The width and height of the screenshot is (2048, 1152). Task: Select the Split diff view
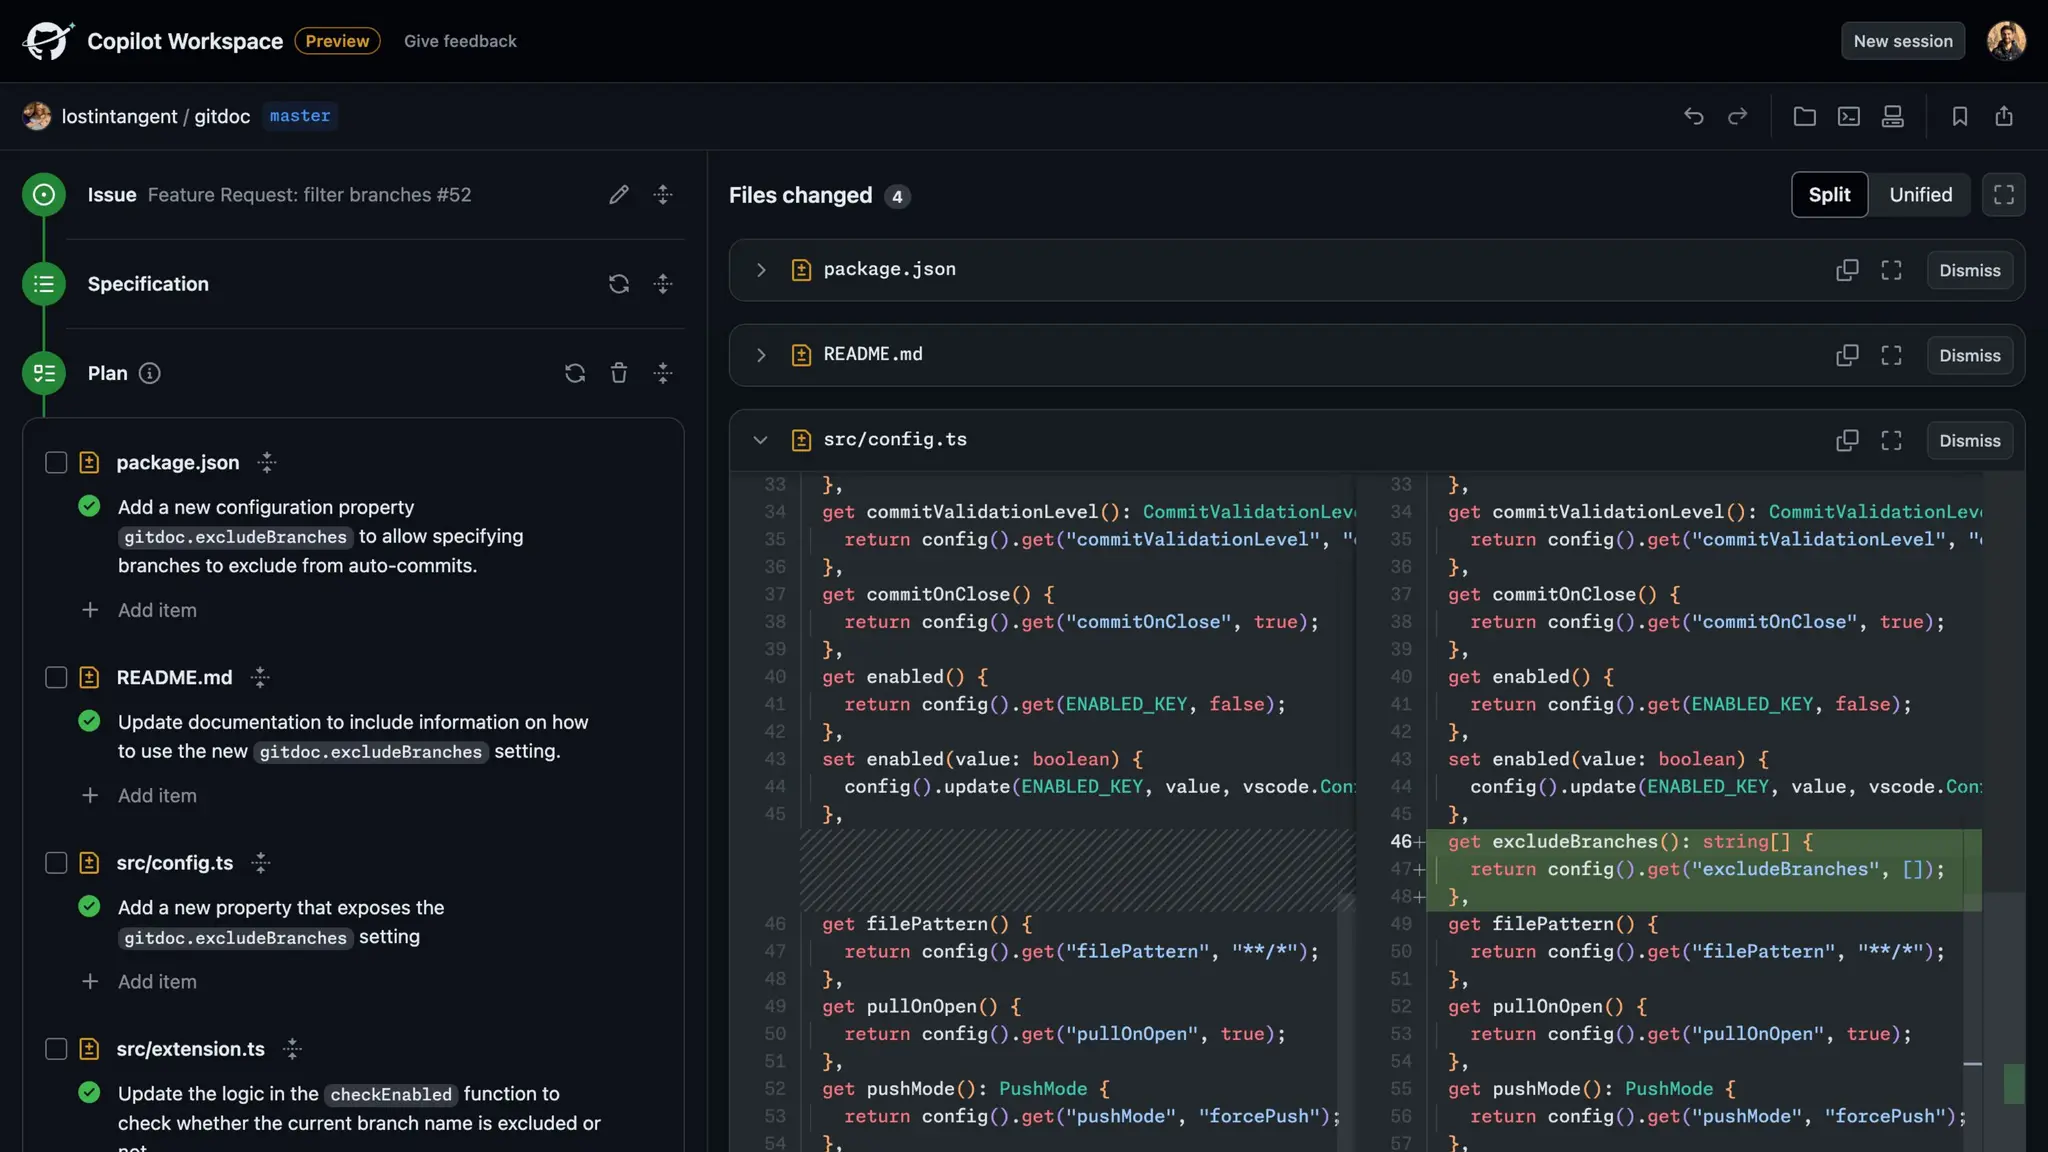[x=1829, y=195]
